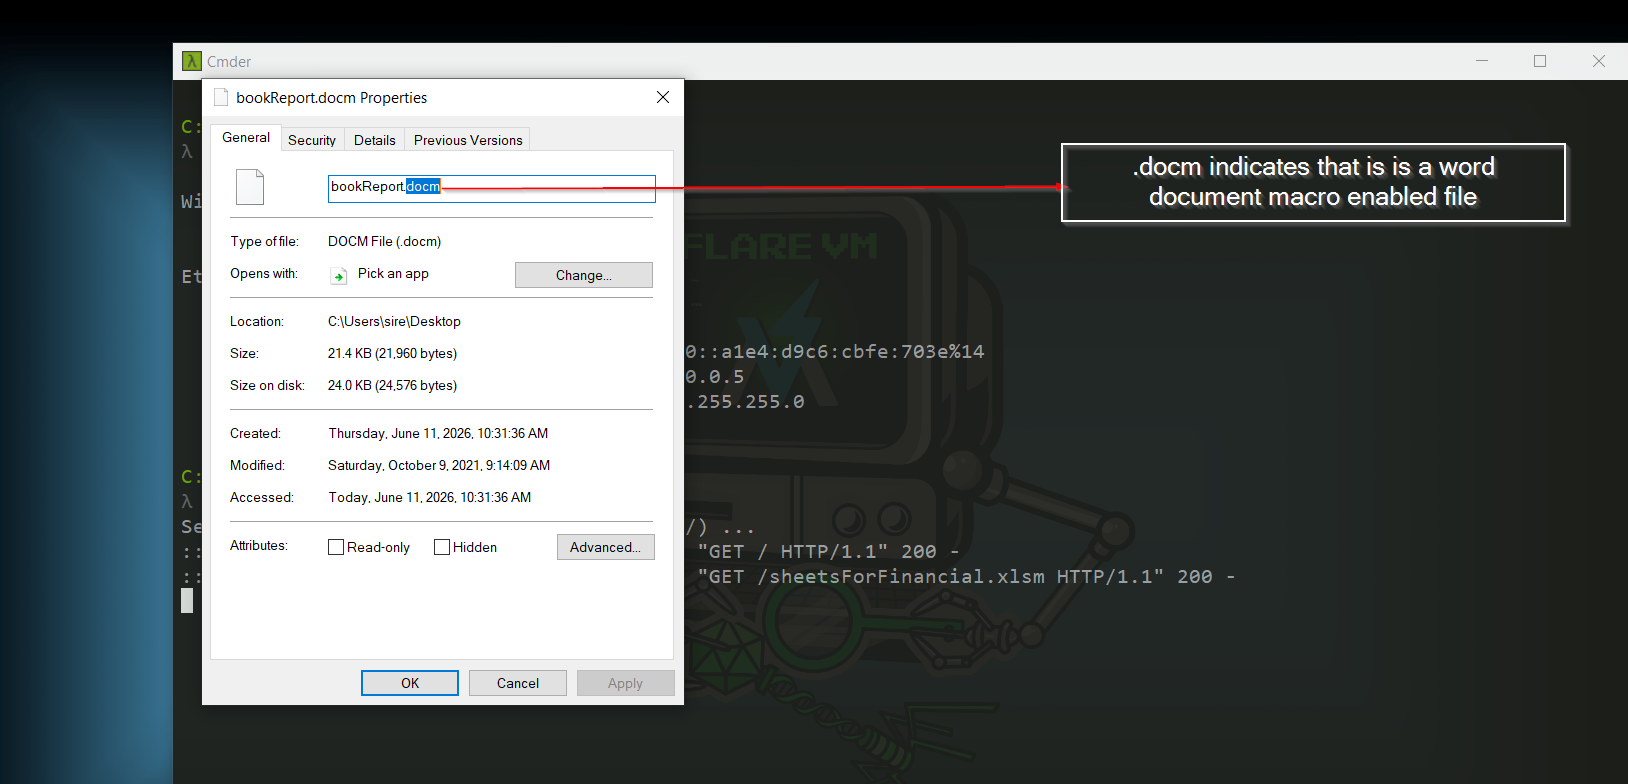Minimize the Cmder window
The height and width of the screenshot is (784, 1628).
[1482, 61]
